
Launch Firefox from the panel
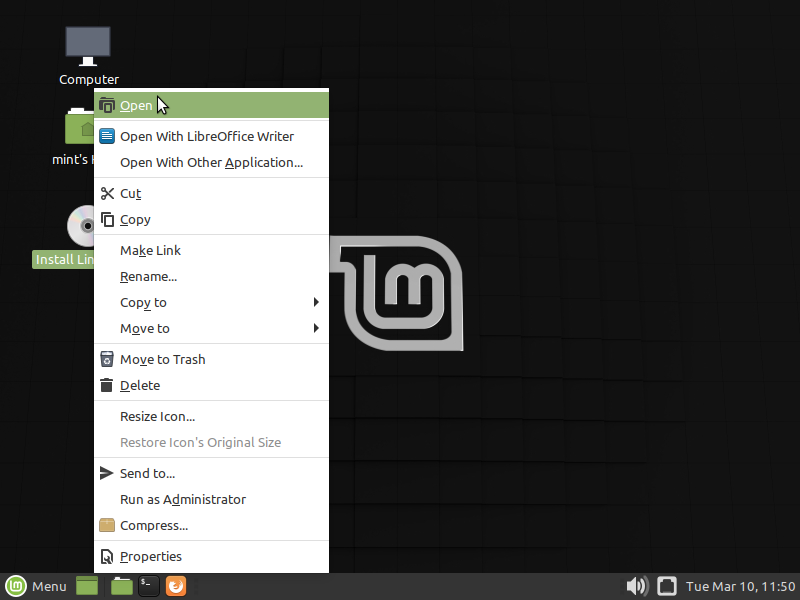click(176, 586)
